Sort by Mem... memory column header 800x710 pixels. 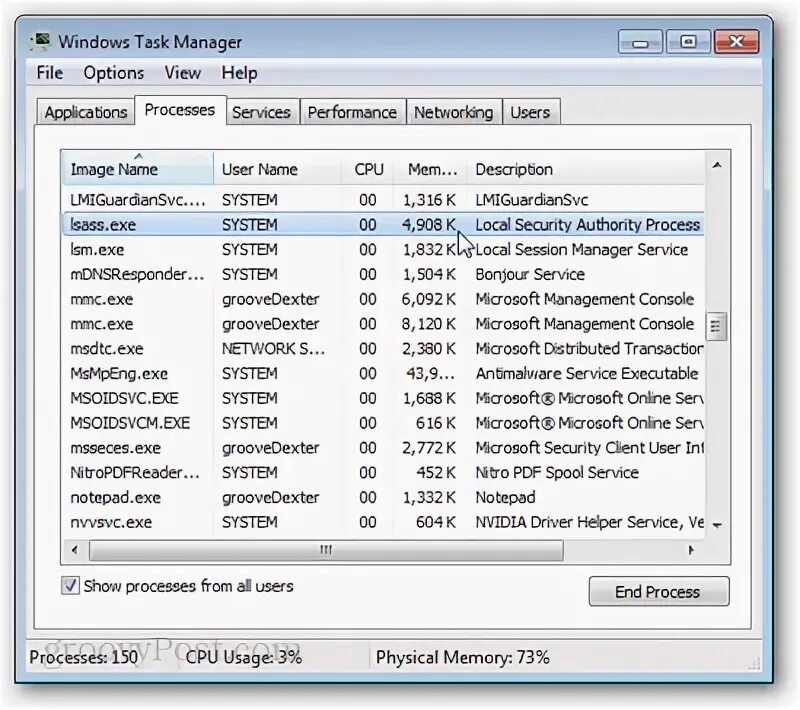point(431,169)
